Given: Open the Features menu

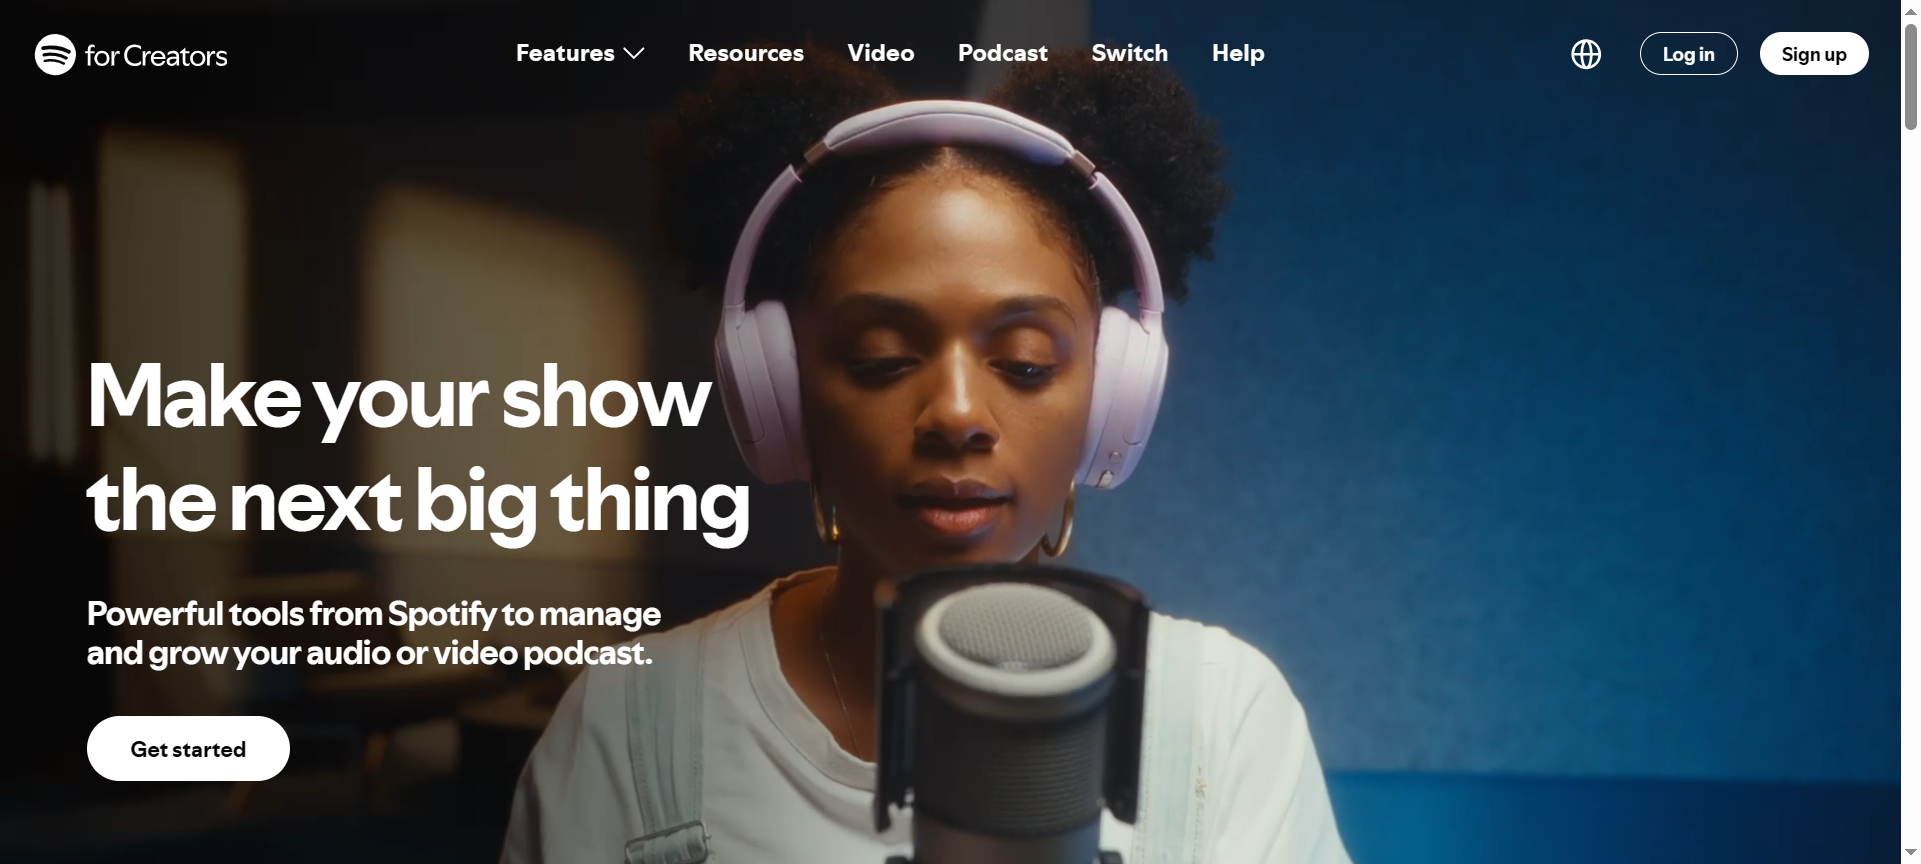Looking at the screenshot, I should coord(565,53).
